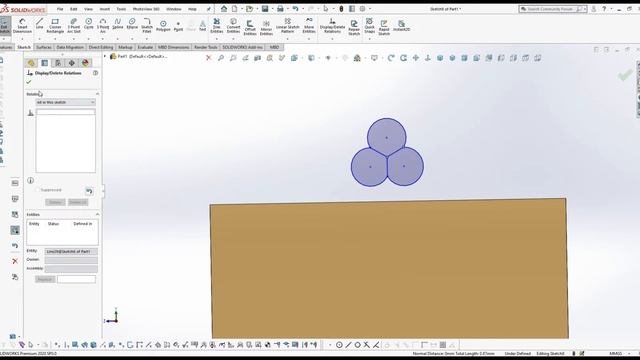Select the Ellipse tool

[x=132, y=24]
